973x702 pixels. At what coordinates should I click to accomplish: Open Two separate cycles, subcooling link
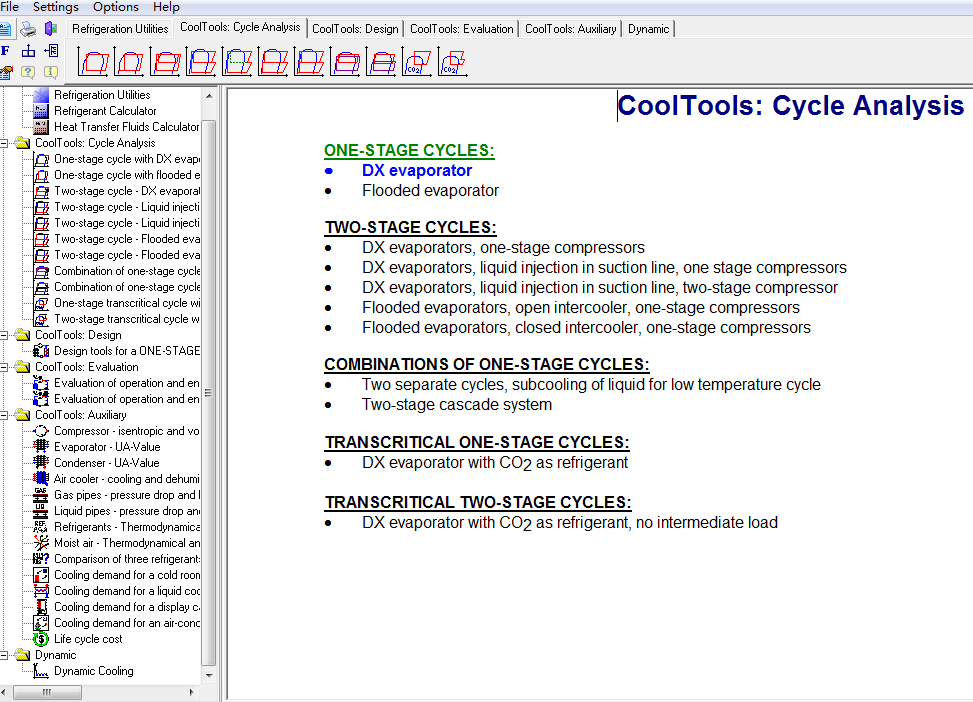(x=591, y=385)
